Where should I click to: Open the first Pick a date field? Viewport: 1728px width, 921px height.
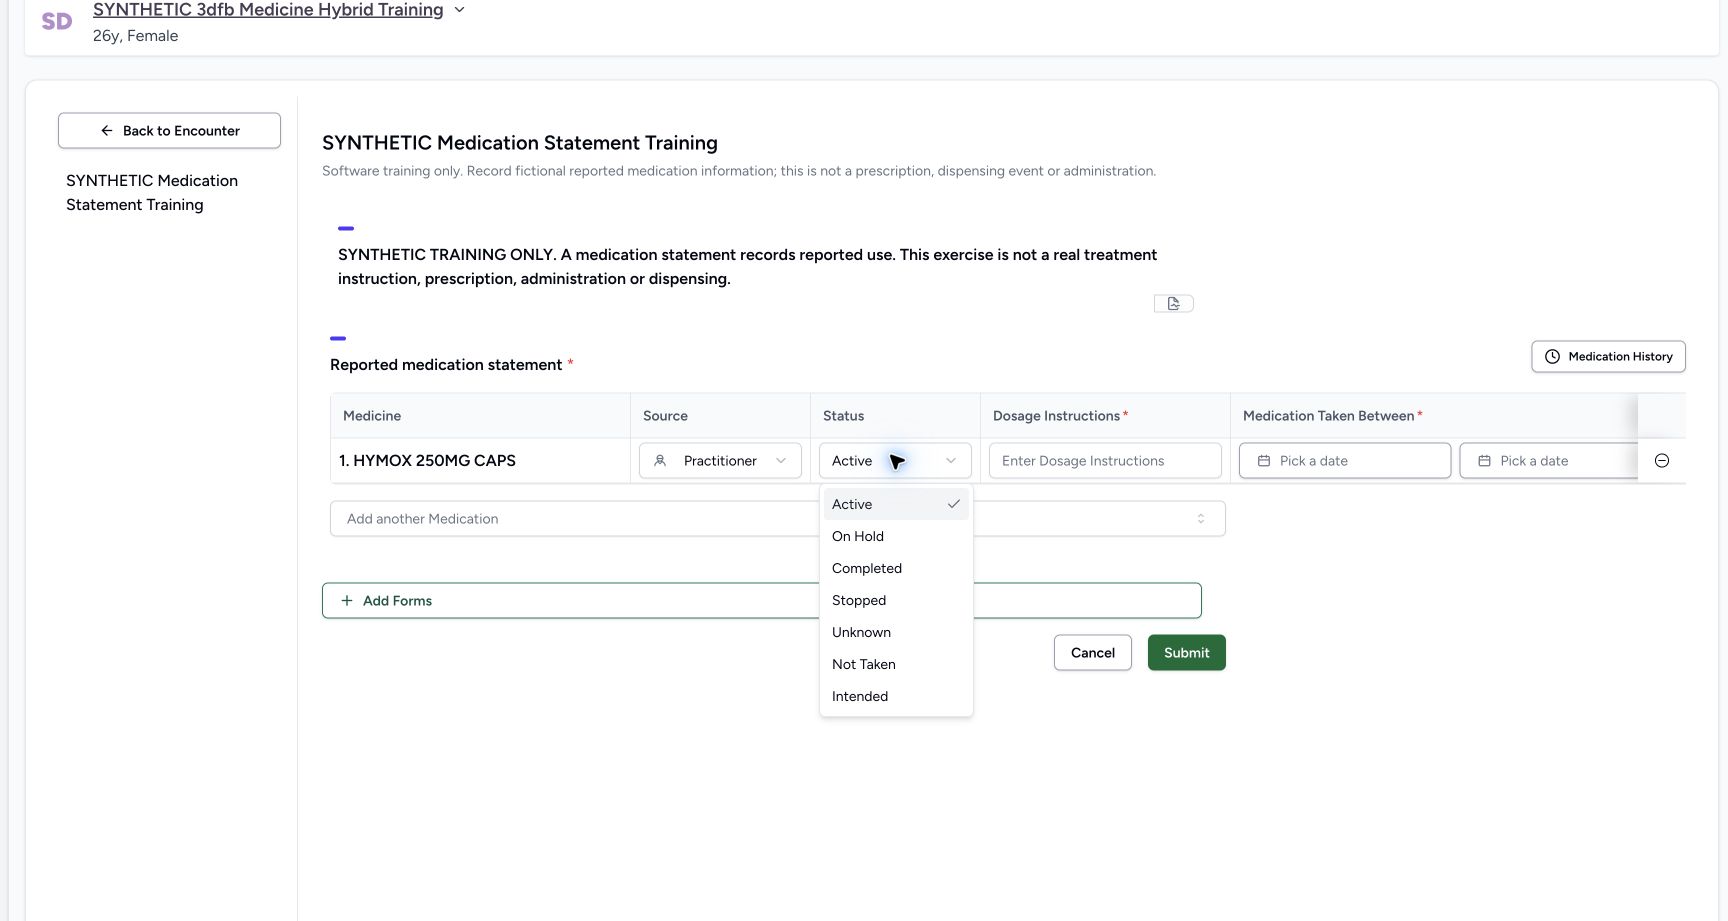coord(1345,461)
